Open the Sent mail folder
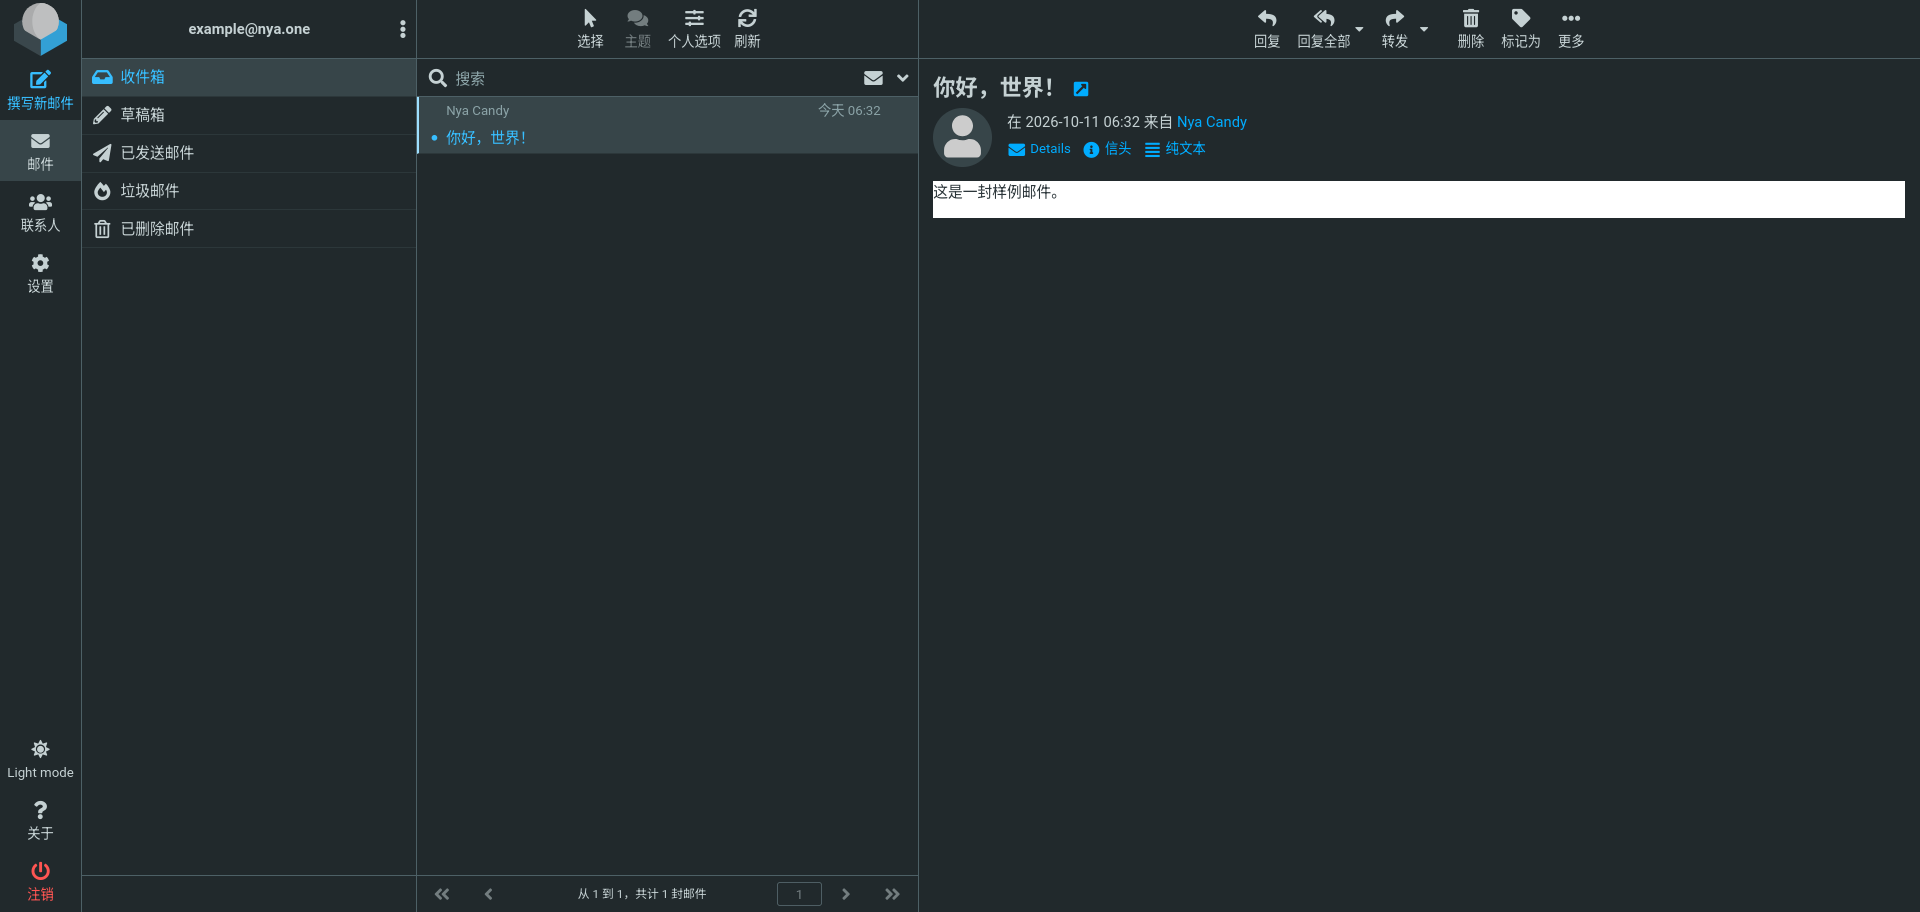 click(x=249, y=153)
